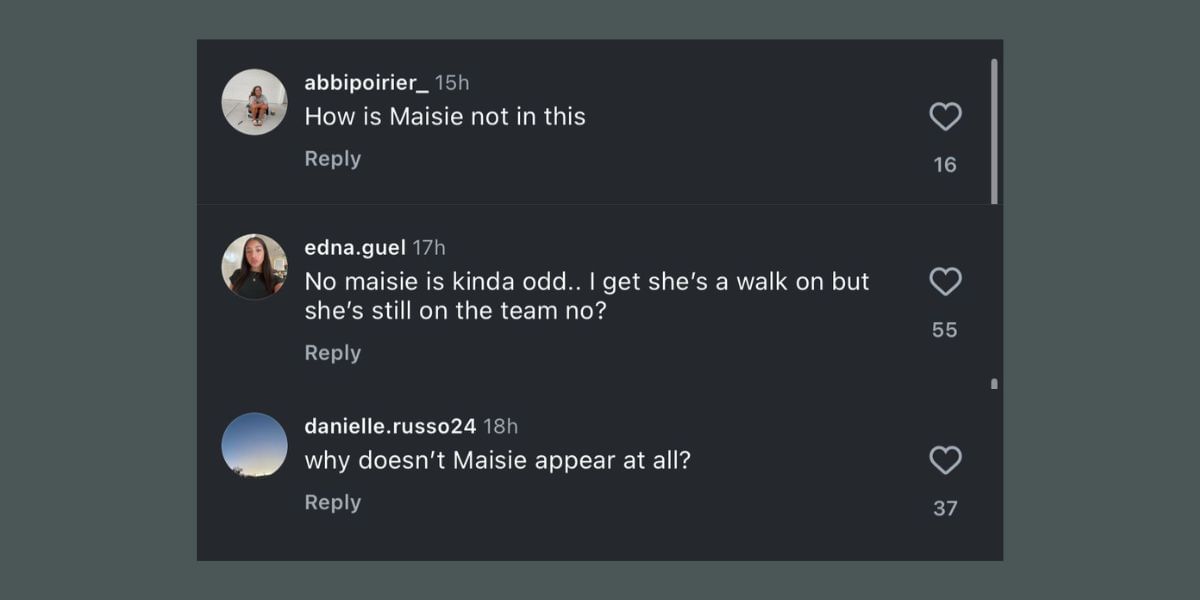Viewport: 1200px width, 600px height.
Task: Reply to edna.guel's walk-on comment
Action: (332, 353)
